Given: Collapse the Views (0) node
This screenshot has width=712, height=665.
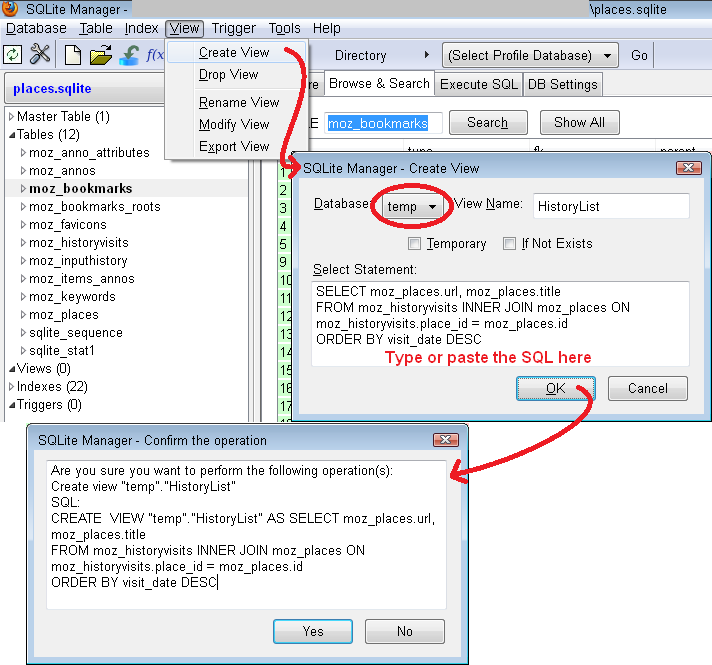Looking at the screenshot, I should click(11, 368).
